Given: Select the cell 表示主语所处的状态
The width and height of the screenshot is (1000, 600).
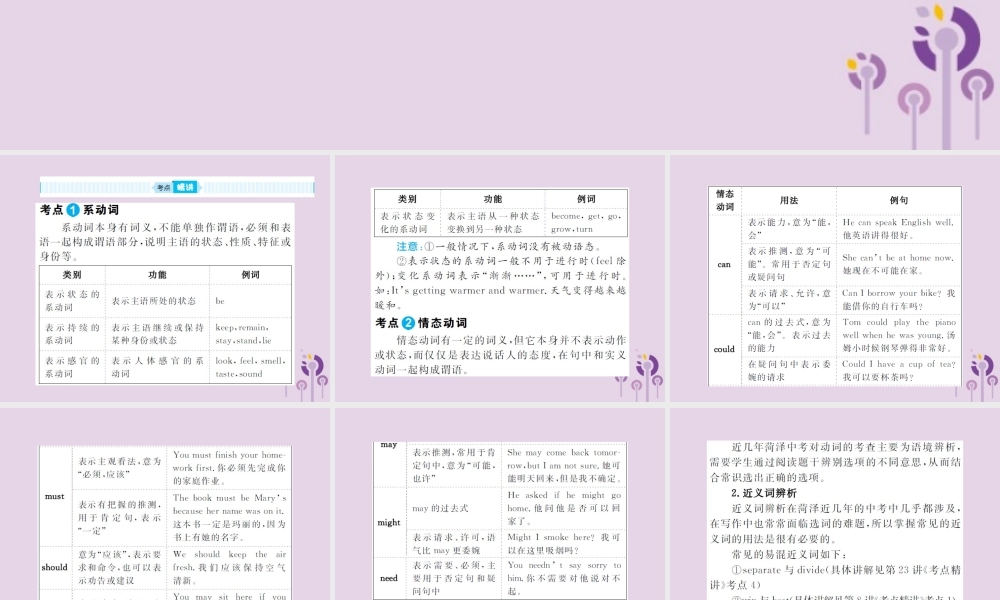Looking at the screenshot, I should tap(154, 300).
